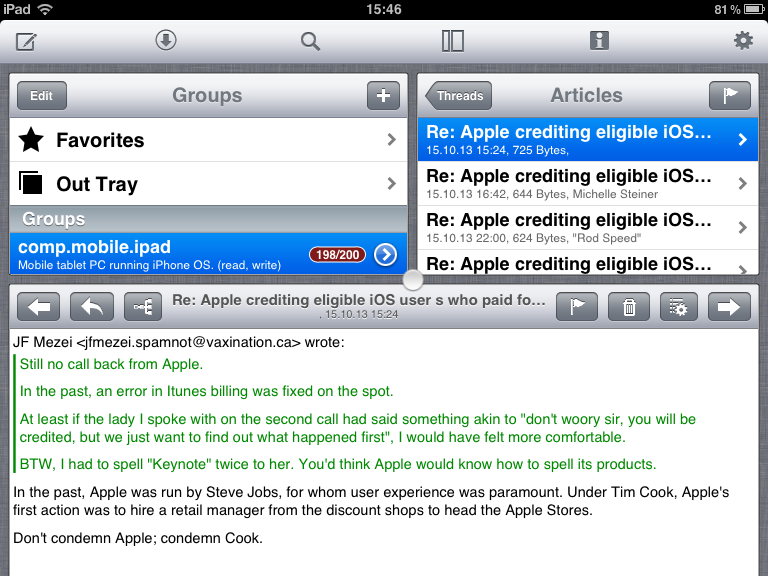This screenshot has width=768, height=576.
Task: Show thread tree view icon
Action: pos(143,307)
